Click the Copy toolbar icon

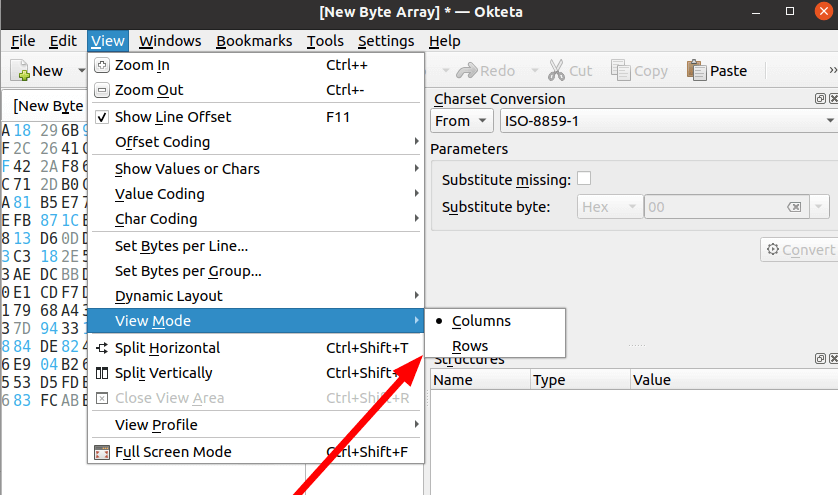tap(620, 71)
